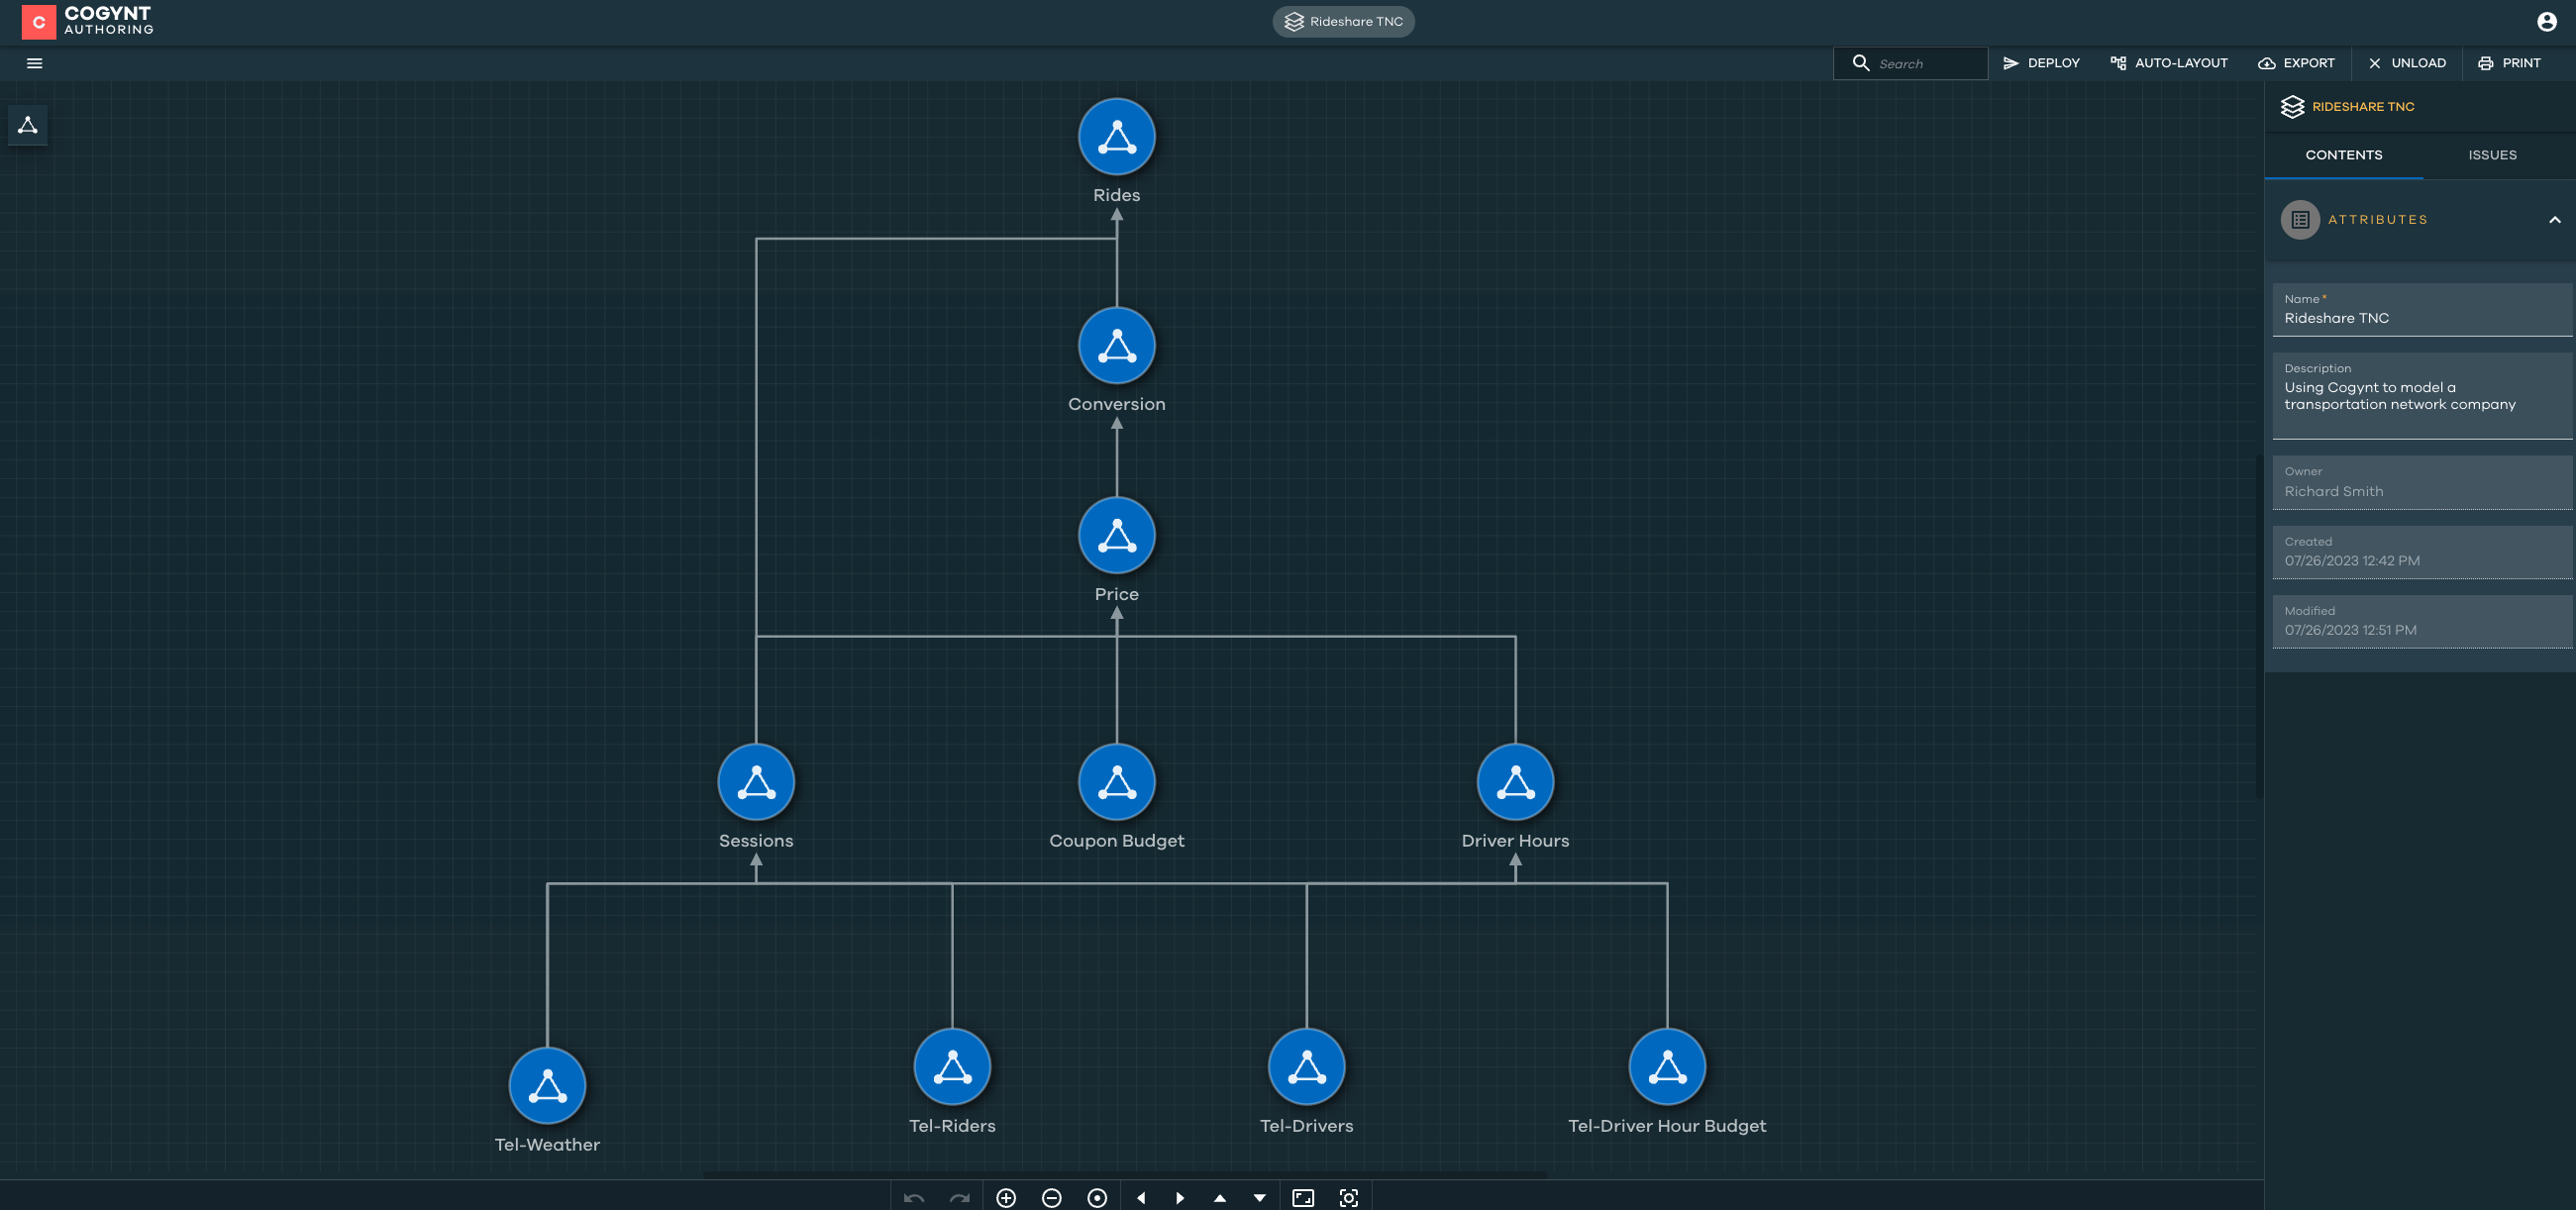Open the user account menu
This screenshot has height=1210, width=2576.
coord(2549,21)
